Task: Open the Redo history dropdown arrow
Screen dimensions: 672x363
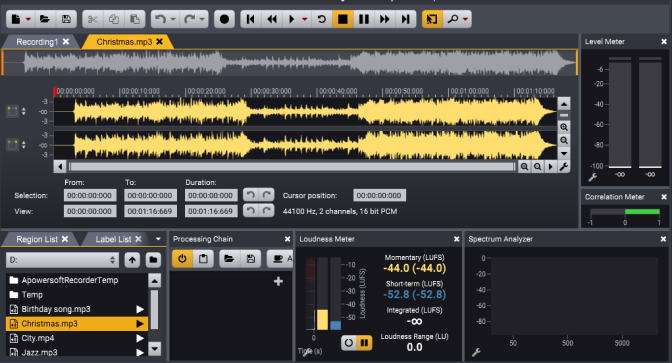Action: pos(202,19)
